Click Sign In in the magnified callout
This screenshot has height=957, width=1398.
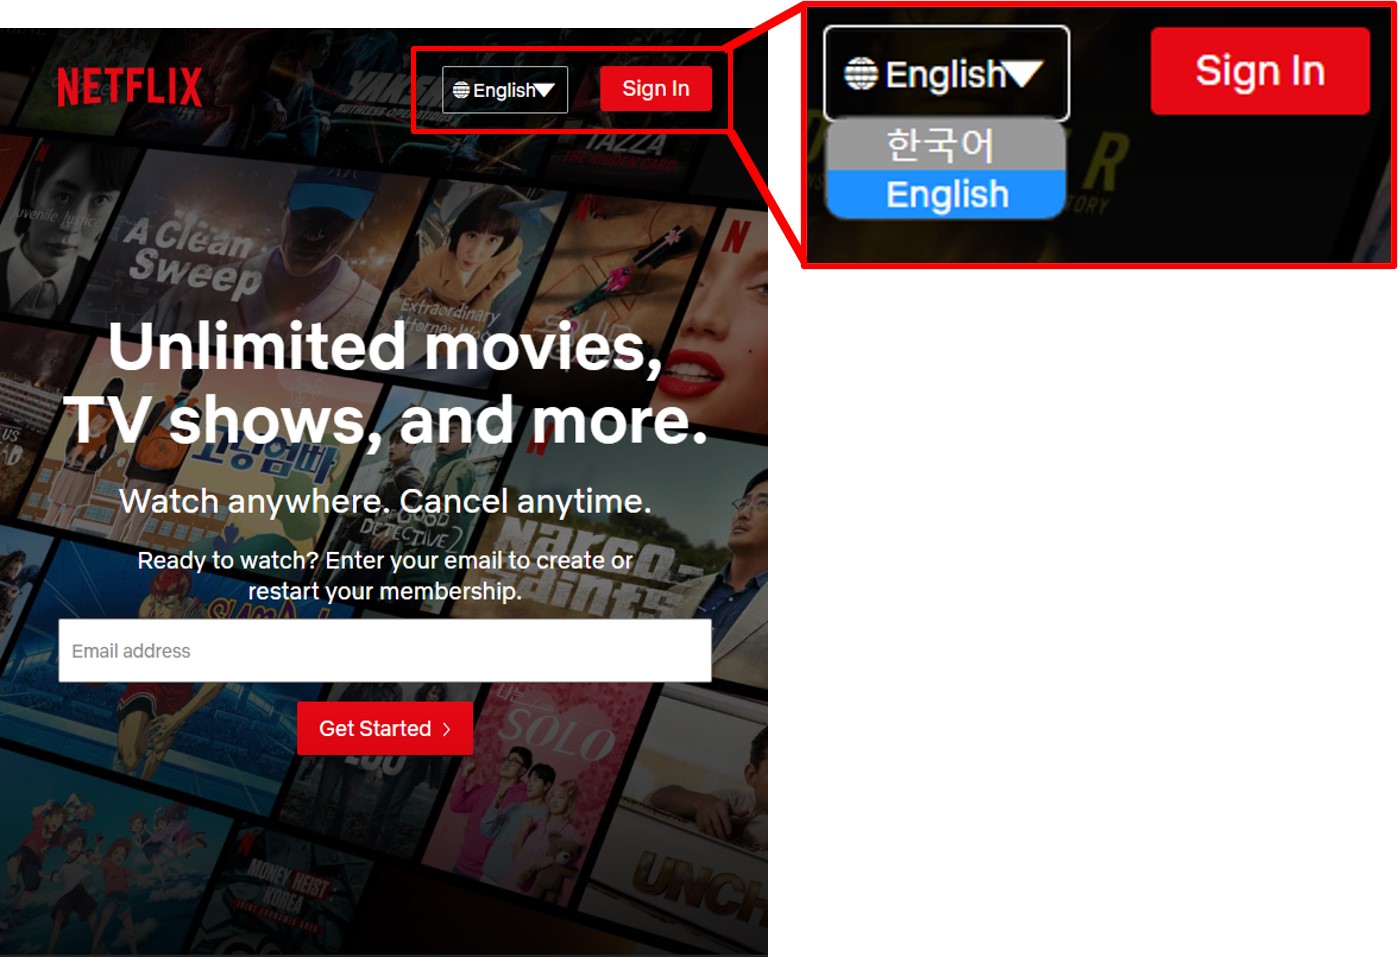(x=1259, y=71)
